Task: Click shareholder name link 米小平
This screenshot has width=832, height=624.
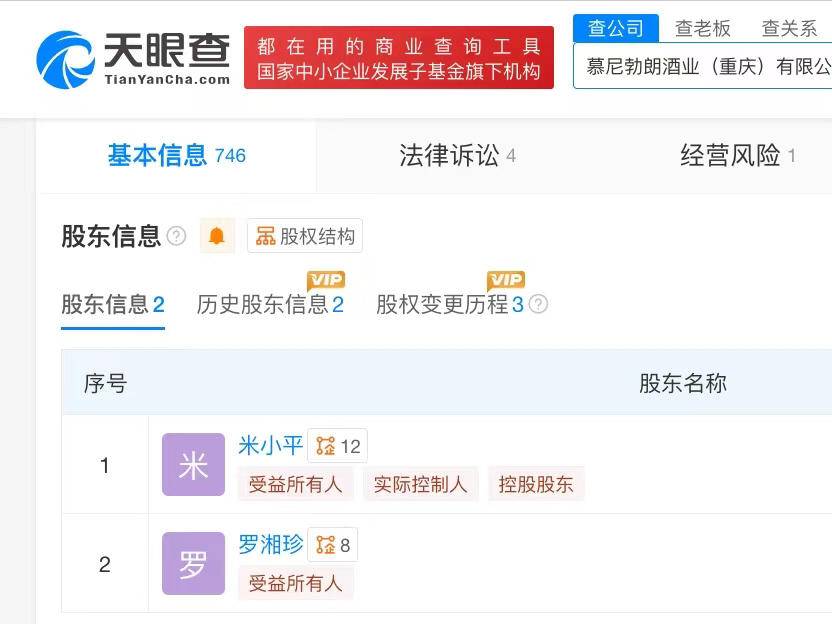Action: pyautogui.click(x=270, y=445)
